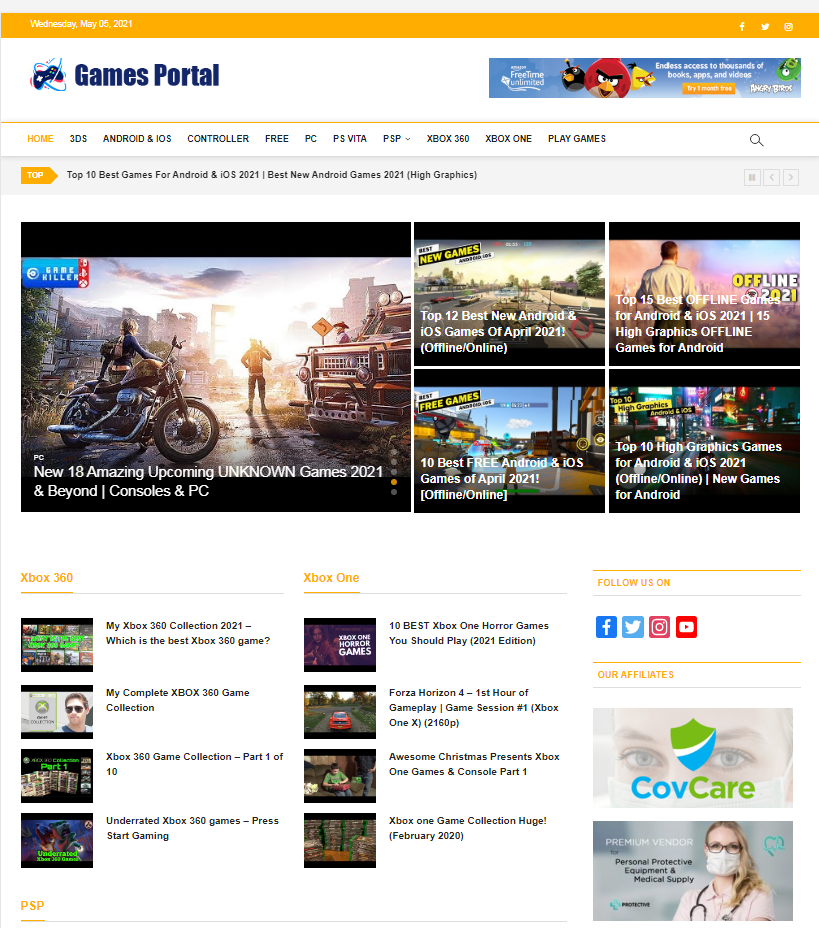Click the Instagram icon in top bar
Image resolution: width=819 pixels, height=928 pixels.
pyautogui.click(x=788, y=27)
